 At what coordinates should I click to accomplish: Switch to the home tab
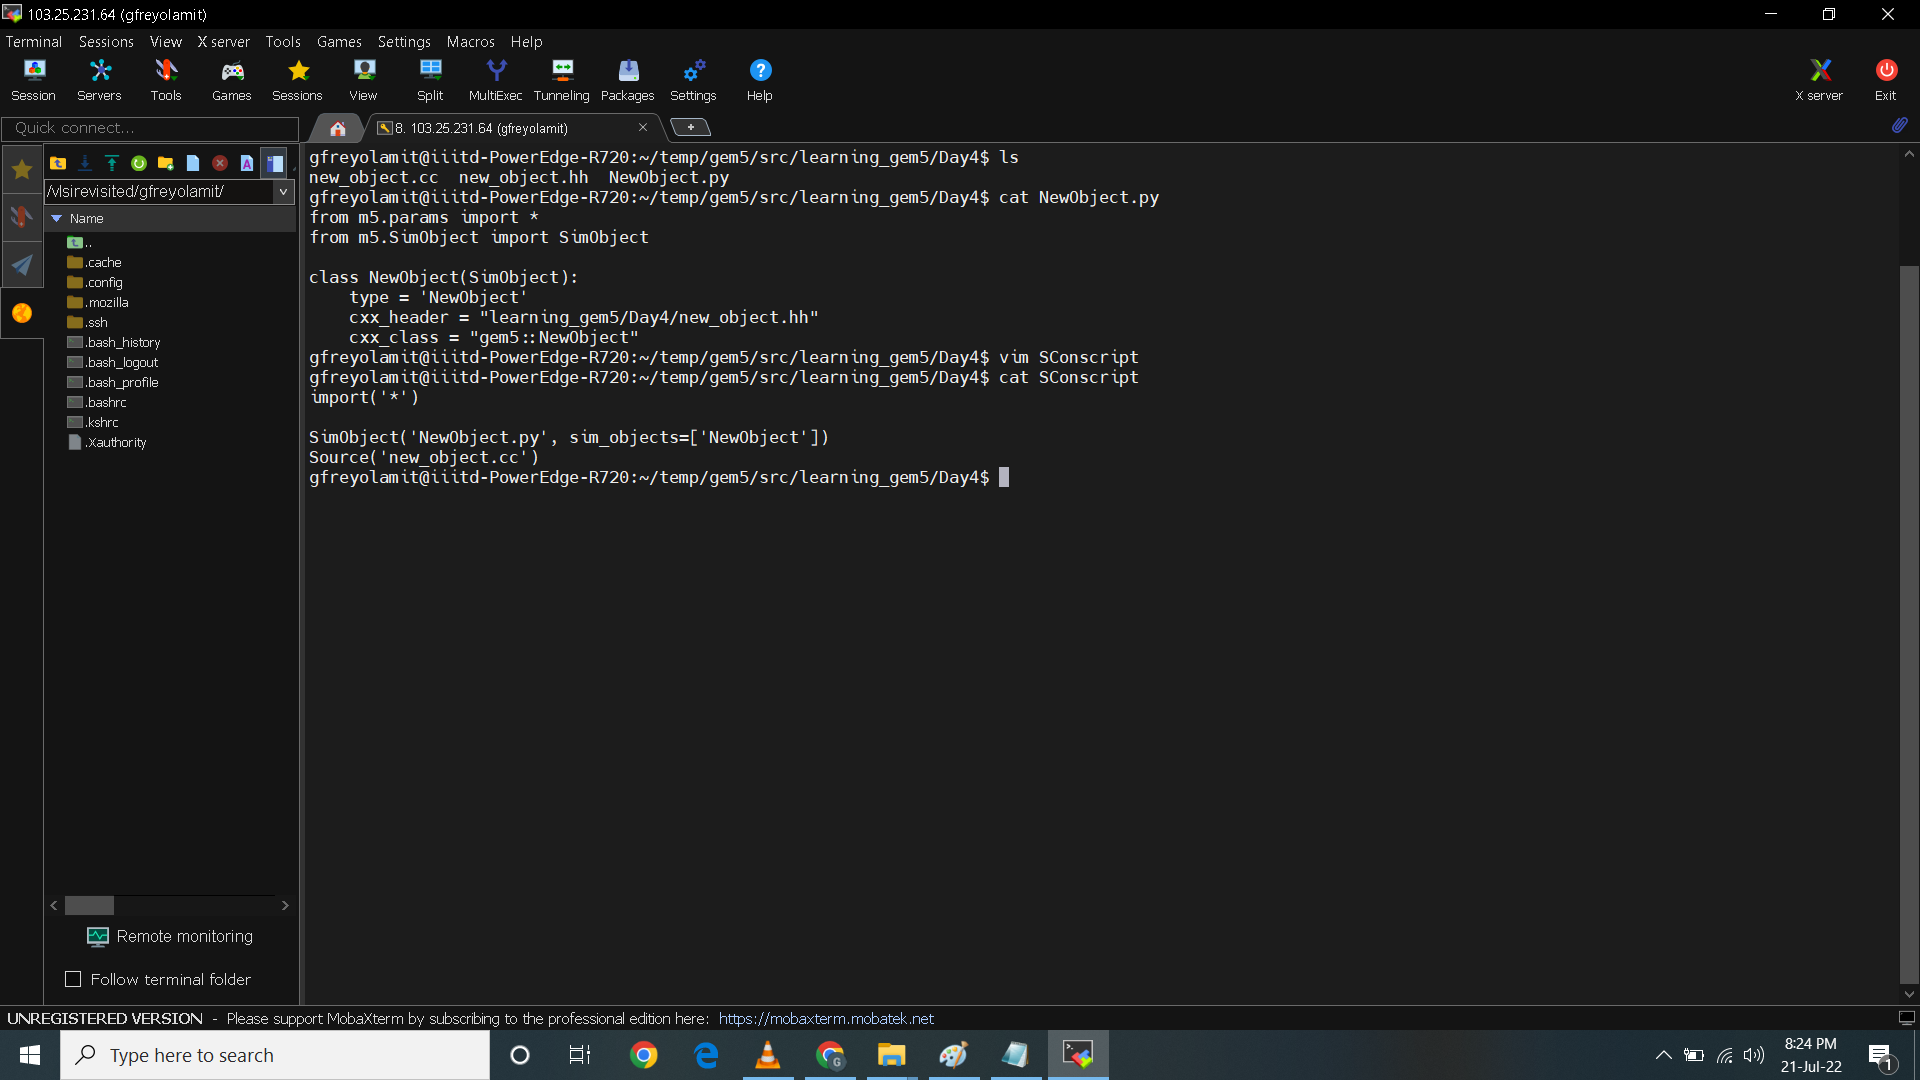338,128
